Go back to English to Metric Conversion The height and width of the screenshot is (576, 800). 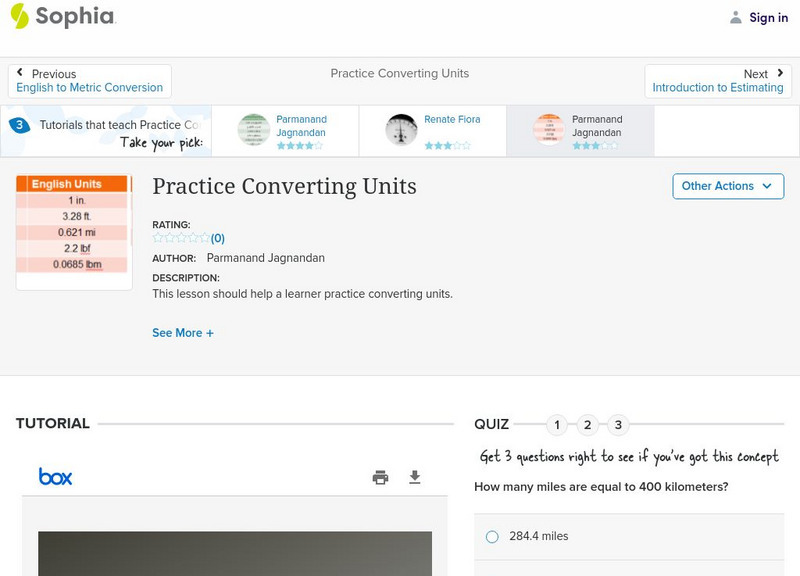pos(89,87)
